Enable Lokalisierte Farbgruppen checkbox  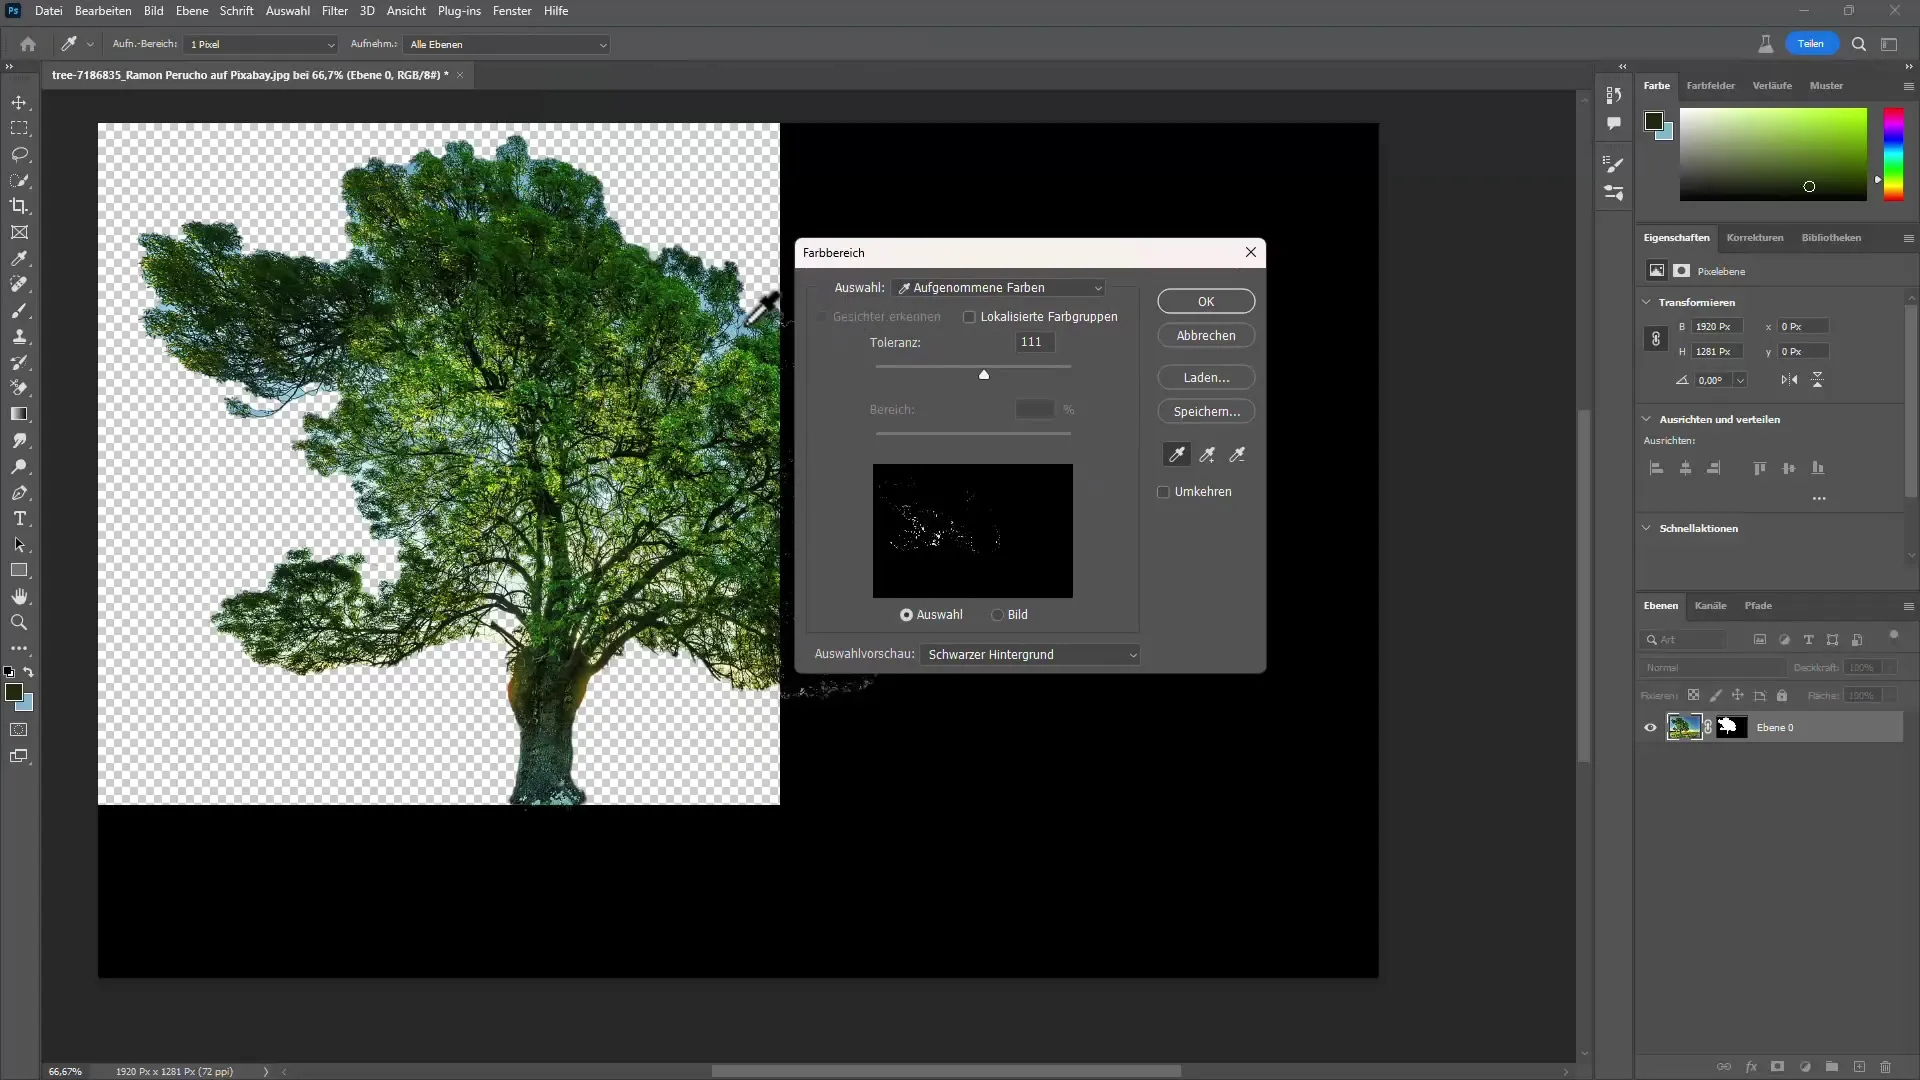click(x=969, y=317)
